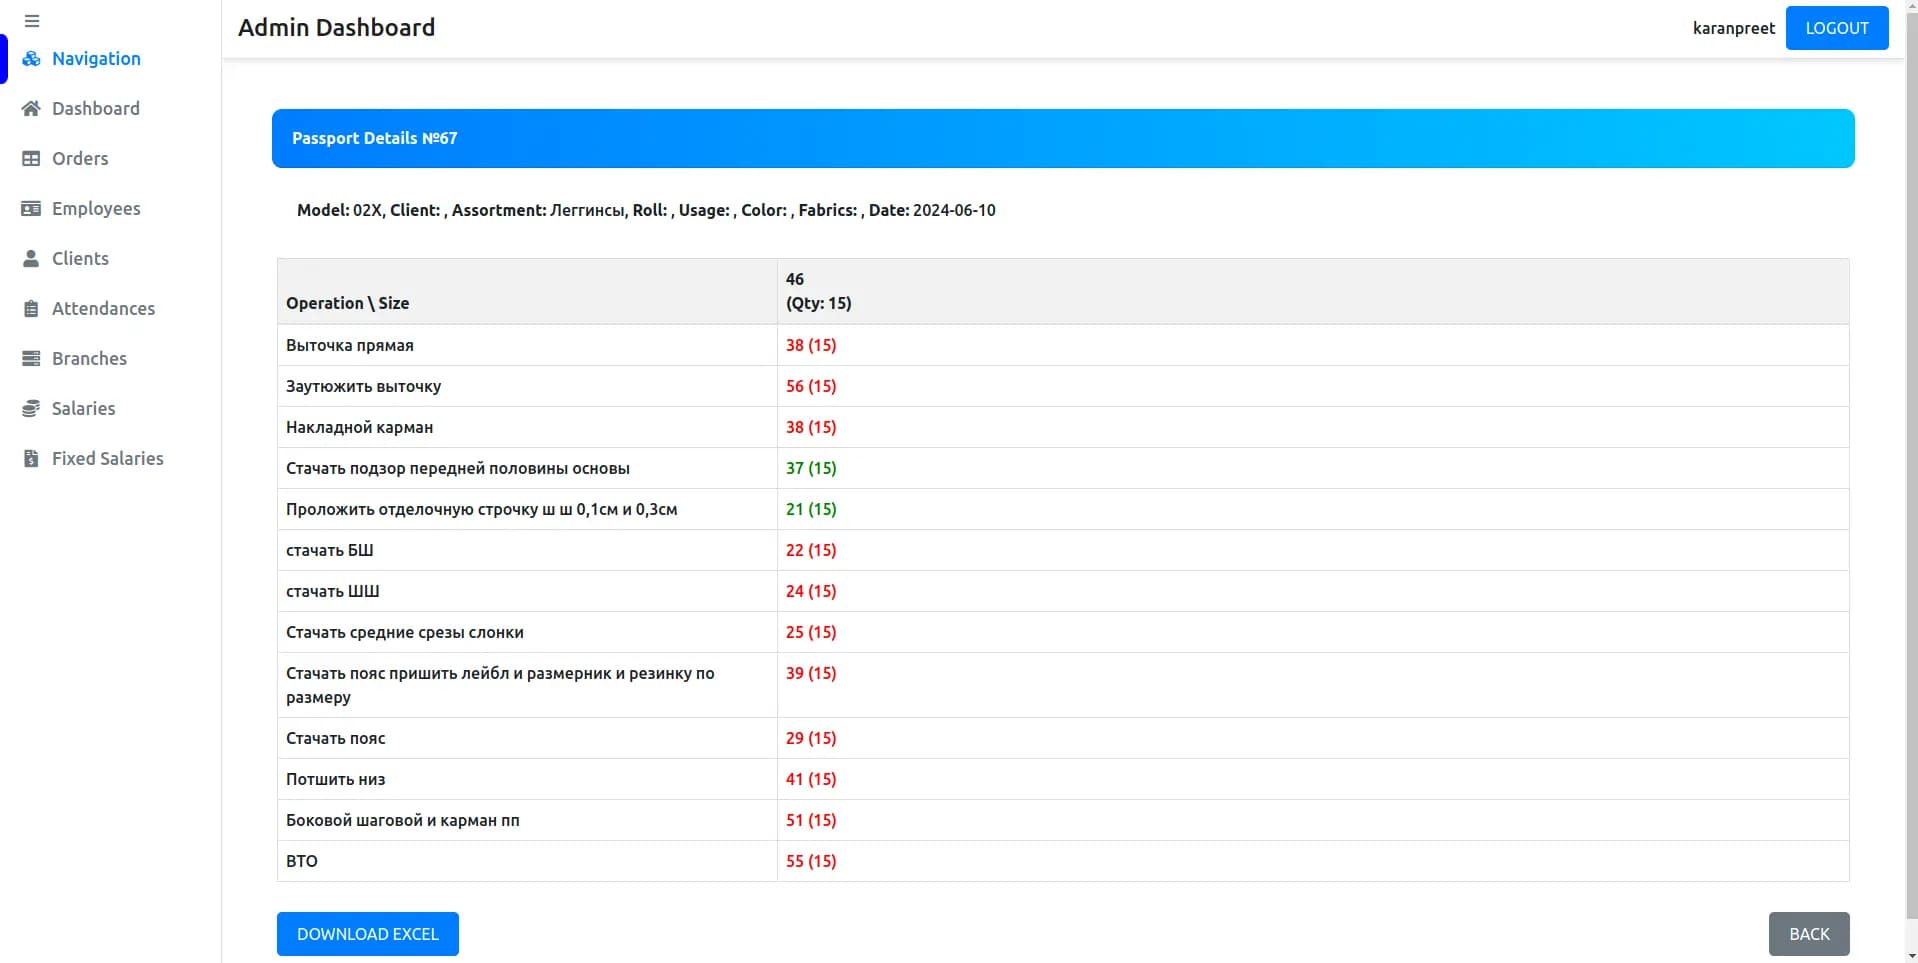Select the Navigation label
The height and width of the screenshot is (963, 1918).
(96, 59)
